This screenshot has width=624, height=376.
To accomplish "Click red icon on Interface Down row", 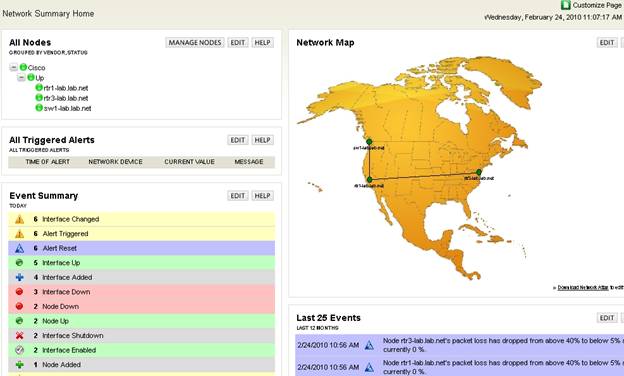I will 19,292.
